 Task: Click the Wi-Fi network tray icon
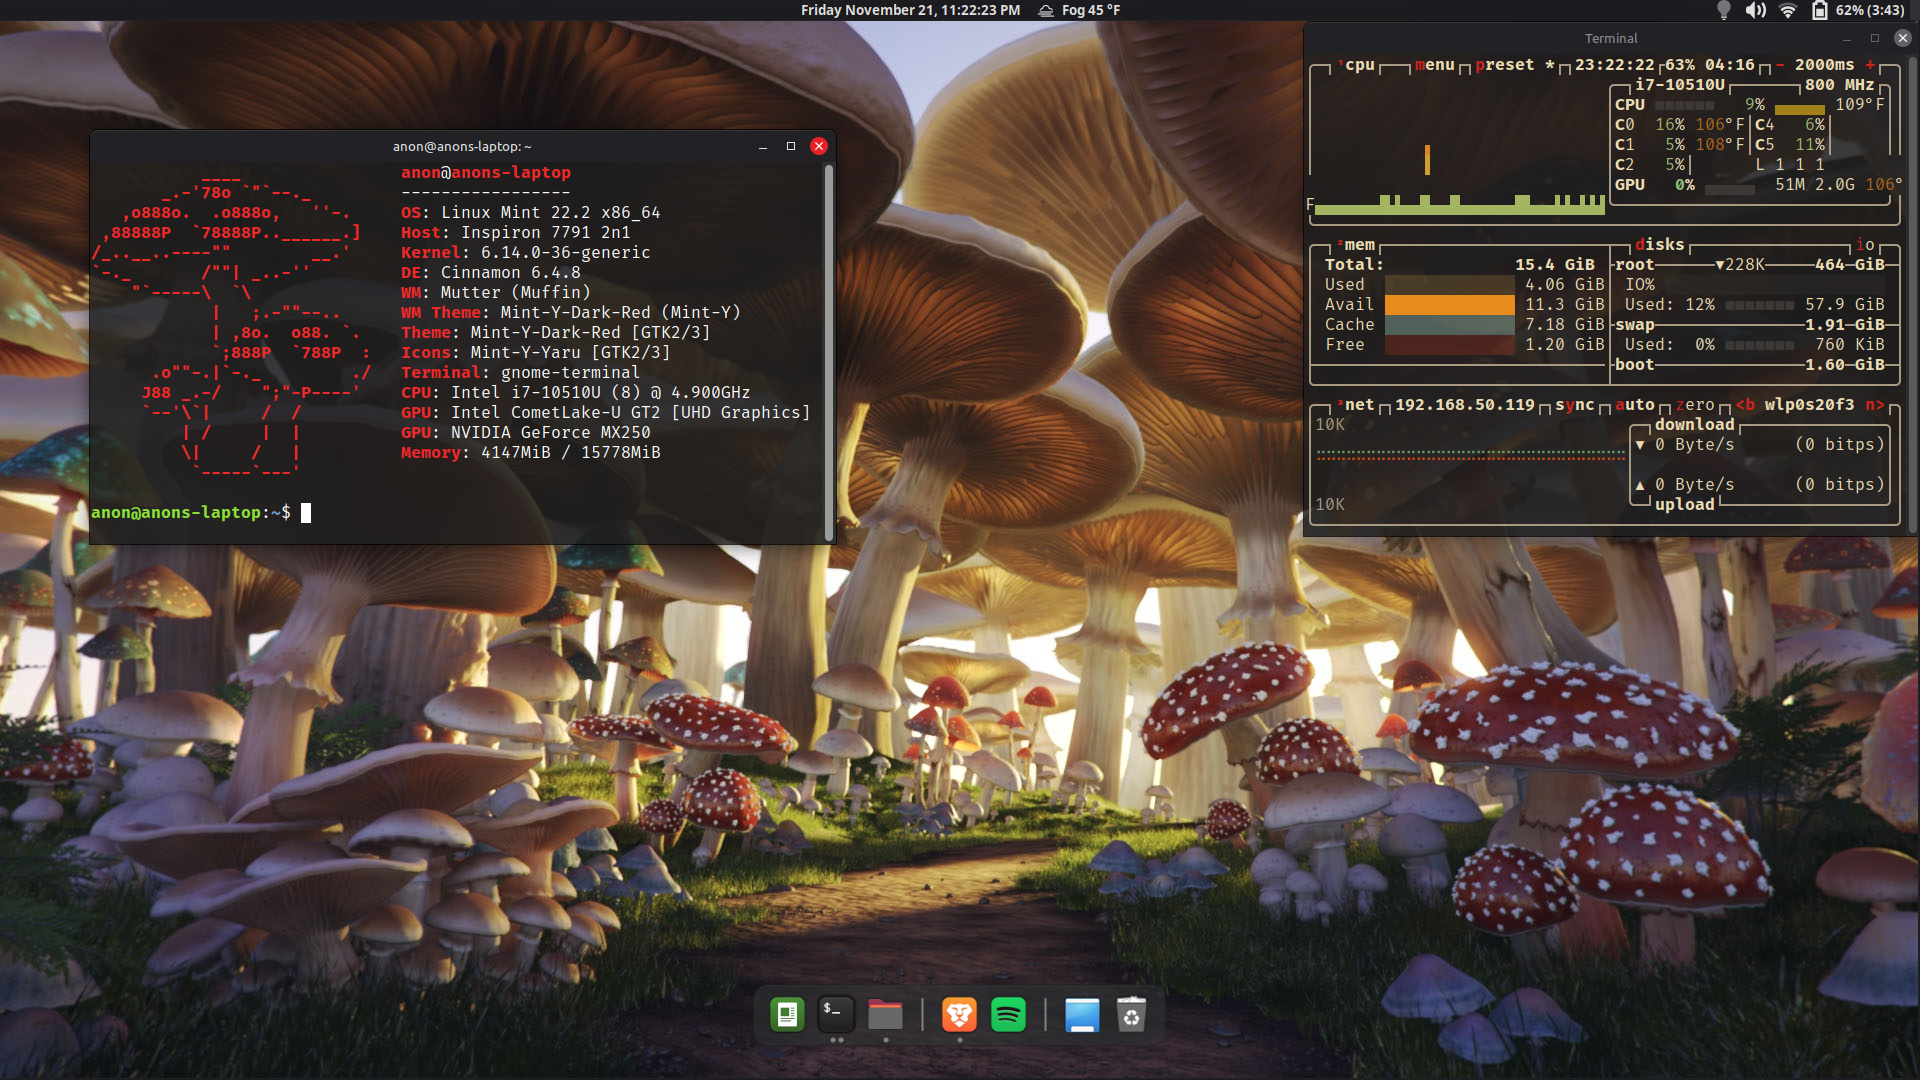pyautogui.click(x=1788, y=10)
